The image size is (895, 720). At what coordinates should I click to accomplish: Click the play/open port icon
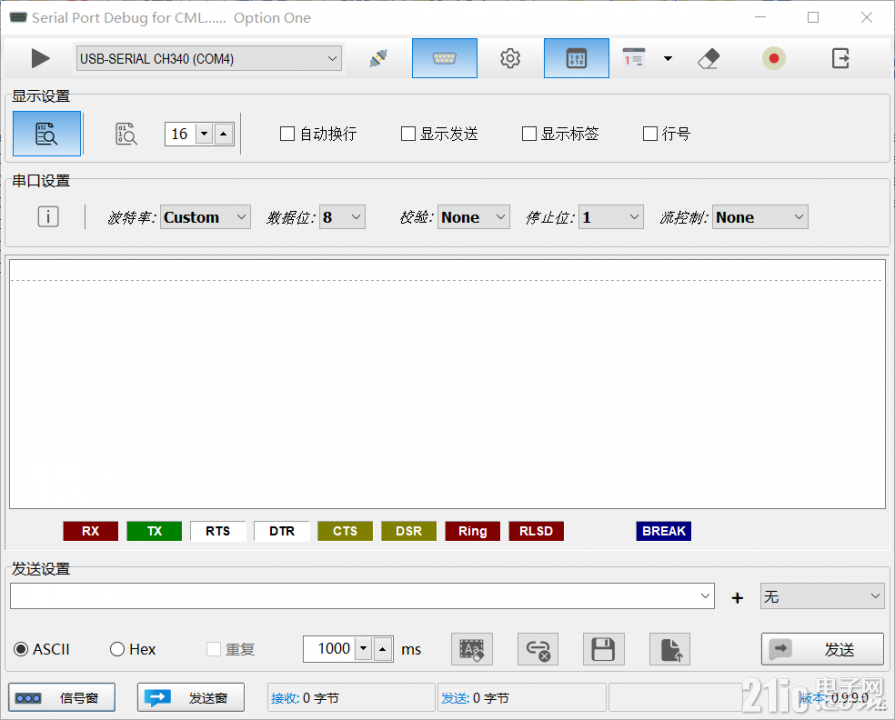point(40,58)
